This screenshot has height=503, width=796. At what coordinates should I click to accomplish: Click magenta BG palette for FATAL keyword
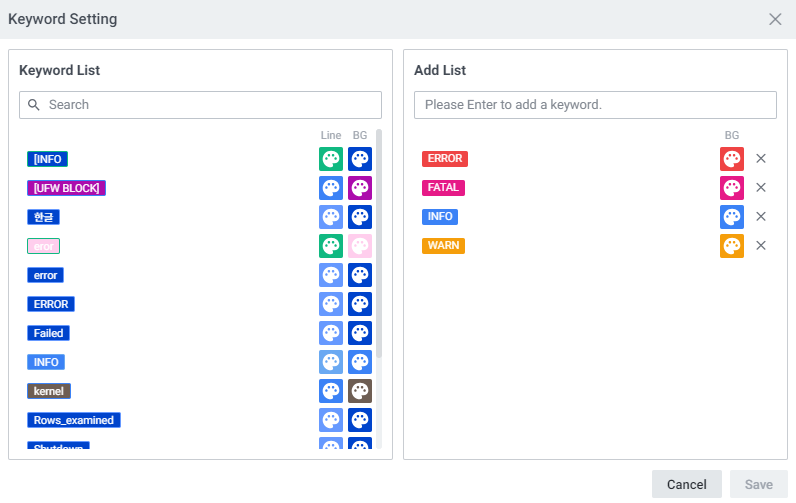tap(732, 188)
